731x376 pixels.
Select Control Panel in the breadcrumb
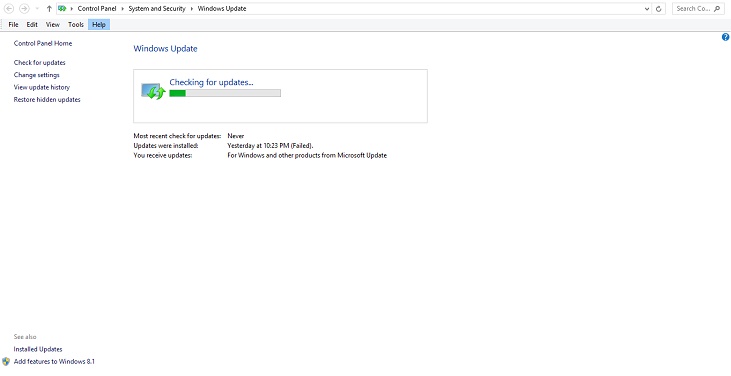tap(97, 8)
